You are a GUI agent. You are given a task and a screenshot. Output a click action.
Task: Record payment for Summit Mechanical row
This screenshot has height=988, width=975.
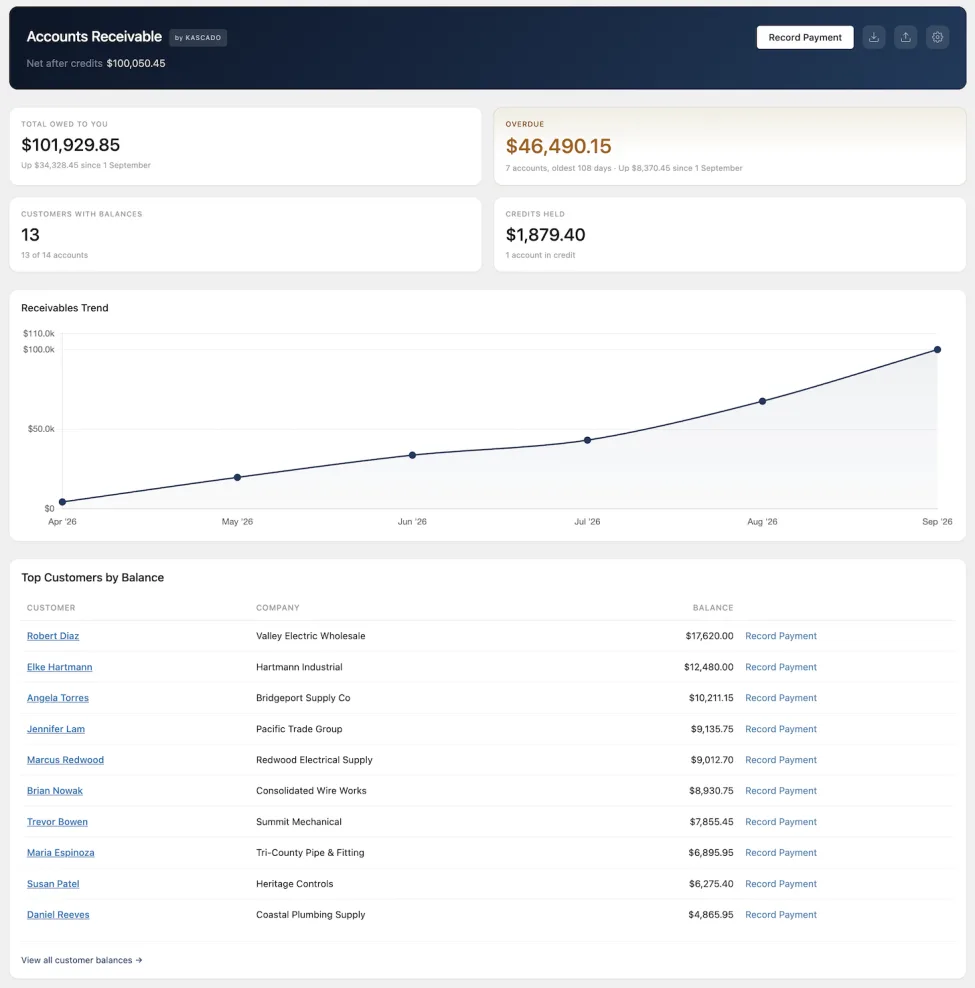781,822
